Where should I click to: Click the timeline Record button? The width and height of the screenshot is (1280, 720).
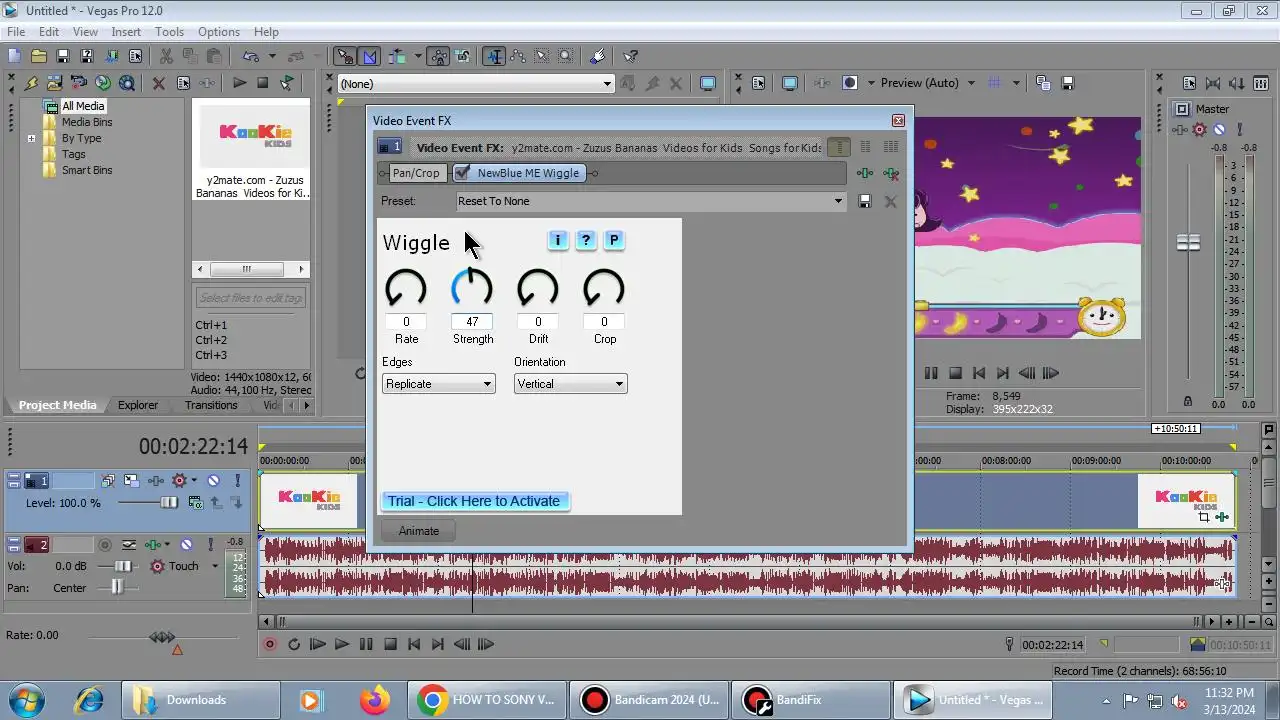269,644
